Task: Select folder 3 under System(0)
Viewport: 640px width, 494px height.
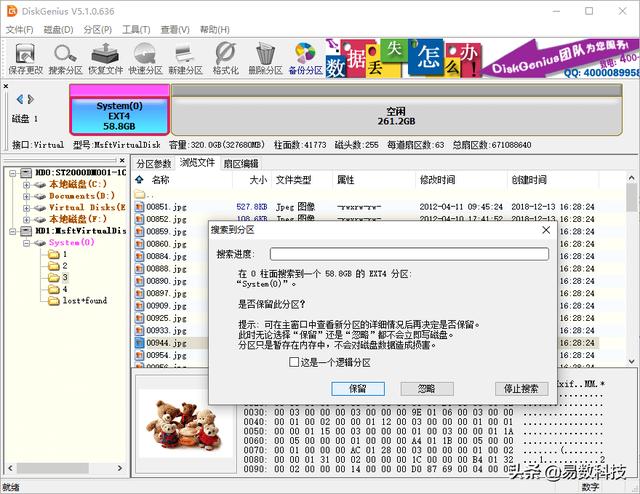Action: [x=58, y=278]
